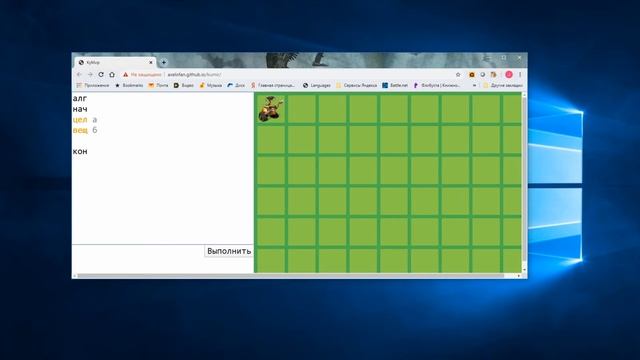Screen dimensions: 640x360
Task: Click the keyword 'вещ' in the code
Action: click(x=80, y=130)
